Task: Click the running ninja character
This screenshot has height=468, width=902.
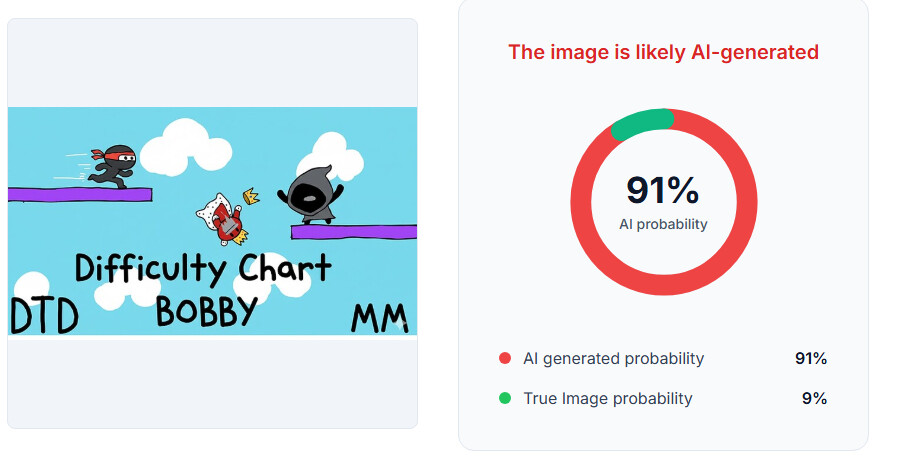Action: pyautogui.click(x=113, y=165)
